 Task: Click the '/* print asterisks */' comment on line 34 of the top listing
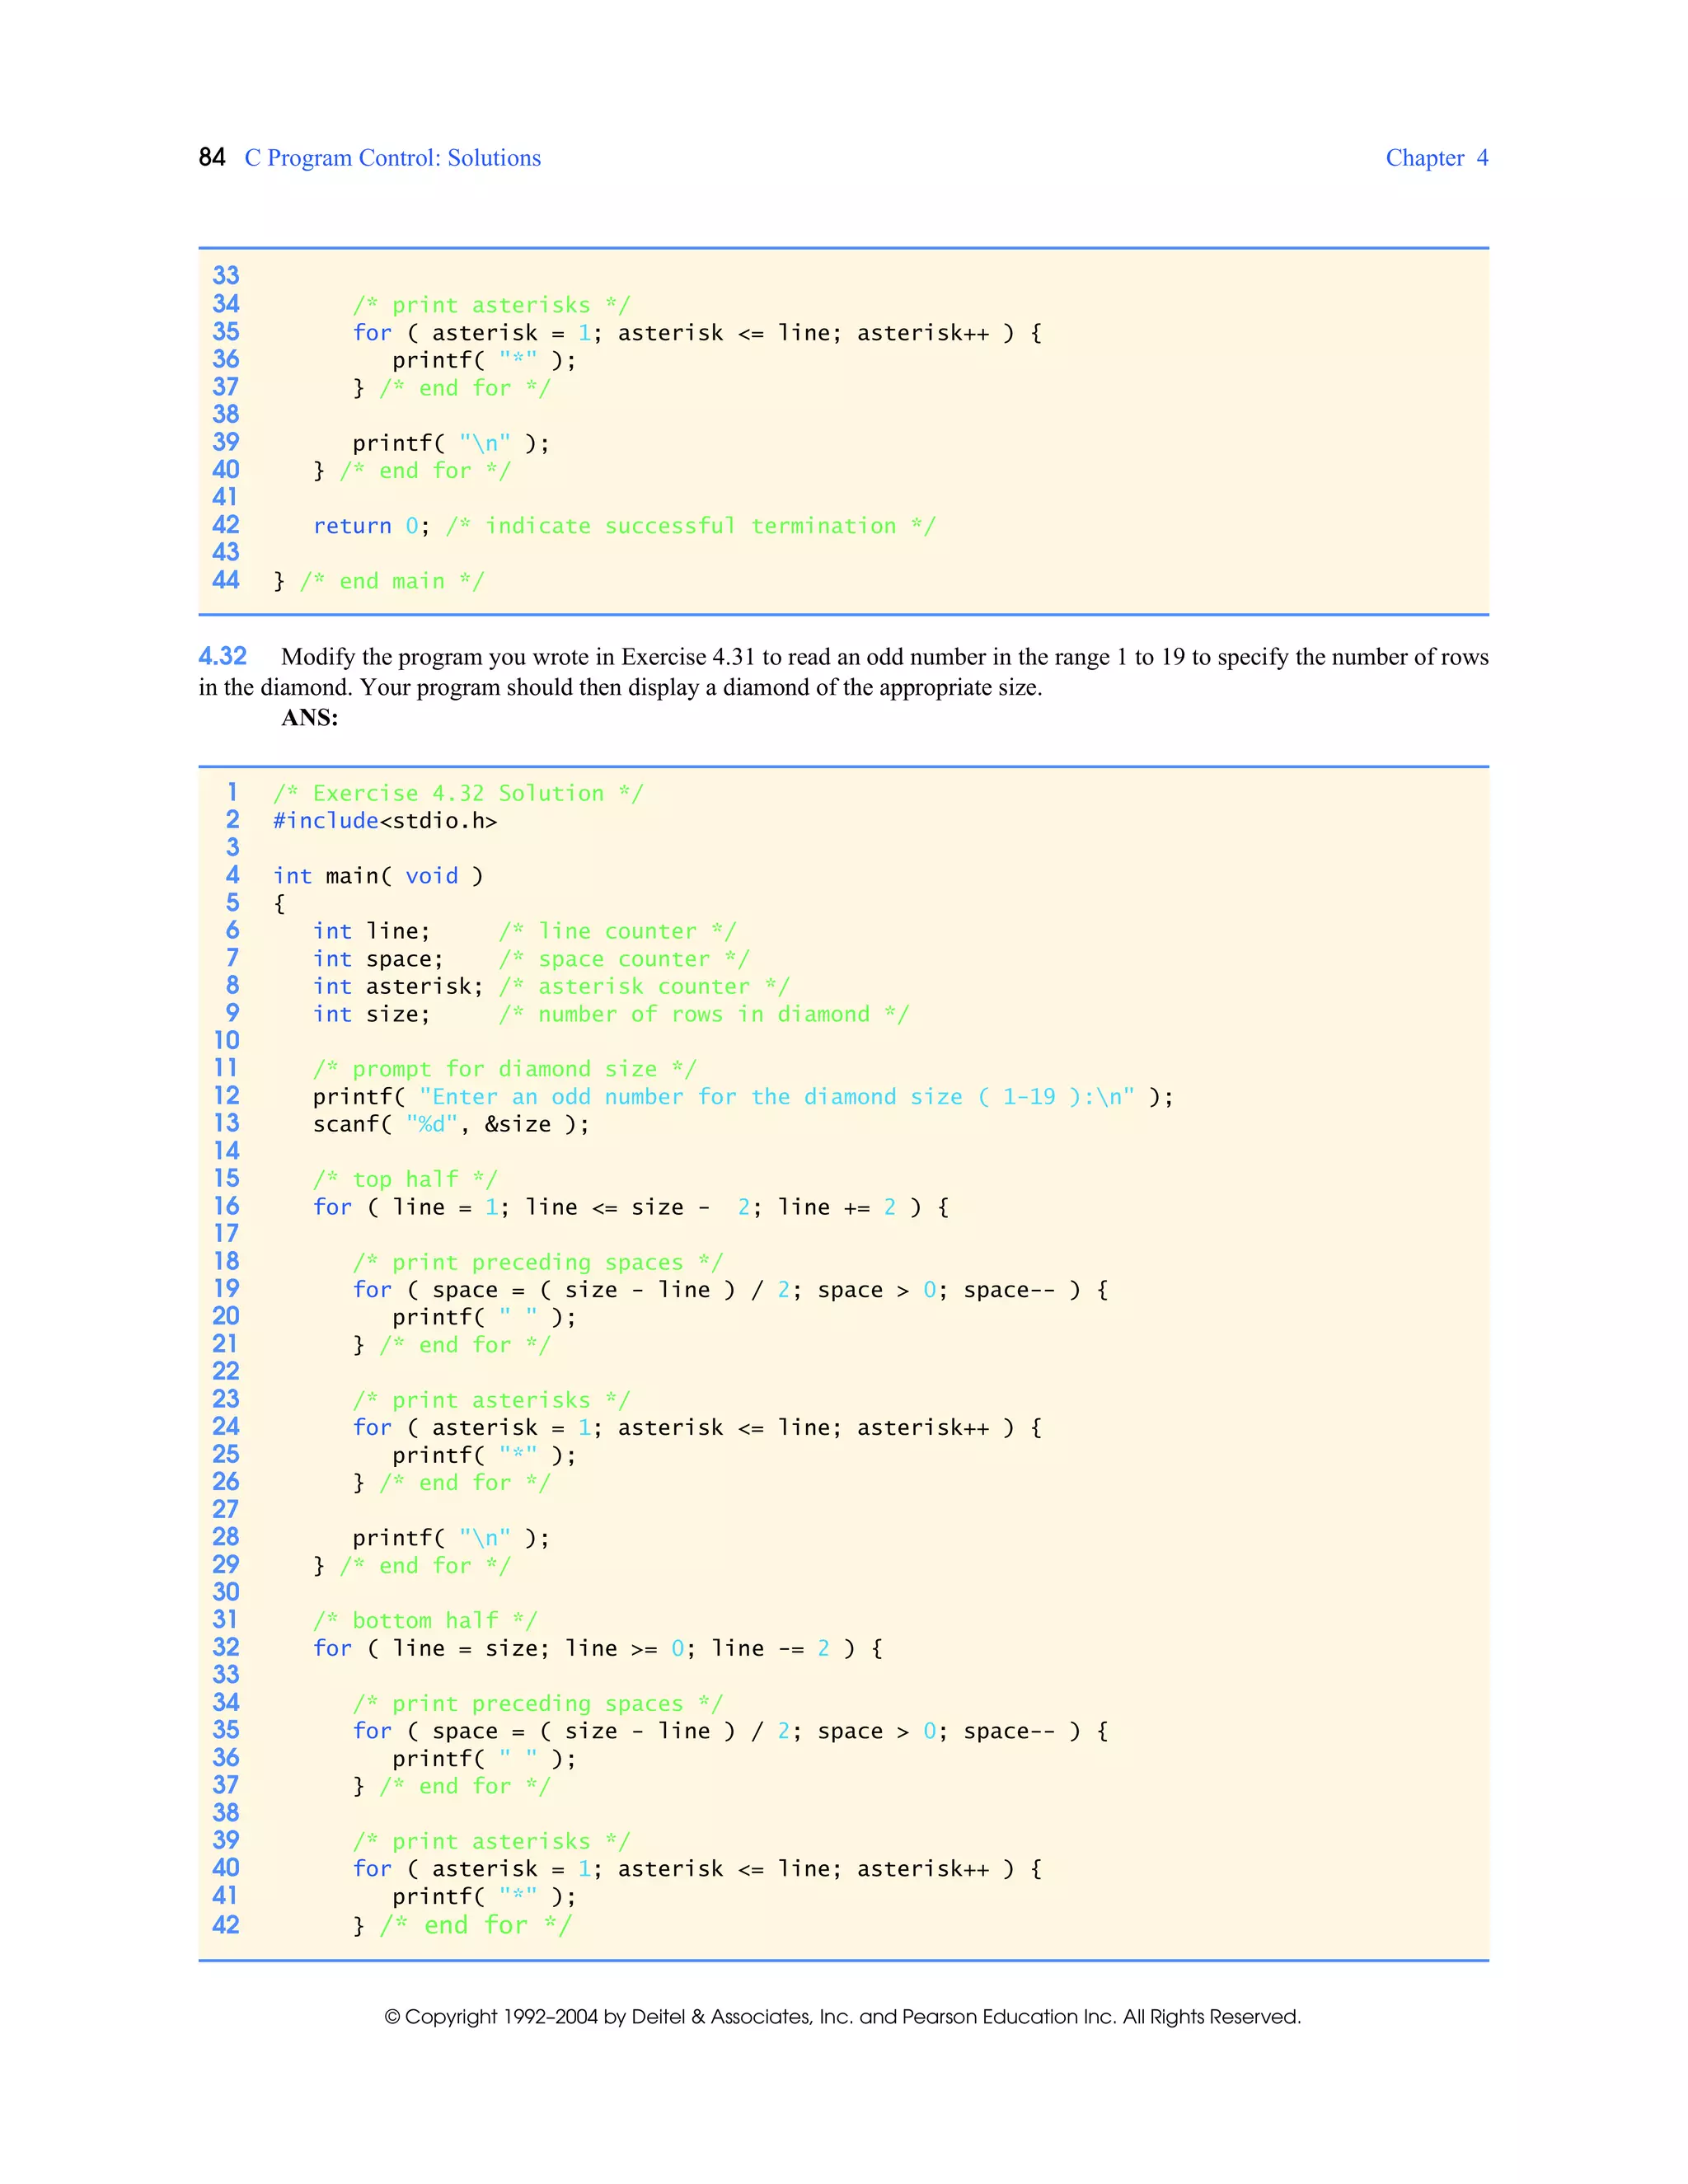pyautogui.click(x=491, y=305)
